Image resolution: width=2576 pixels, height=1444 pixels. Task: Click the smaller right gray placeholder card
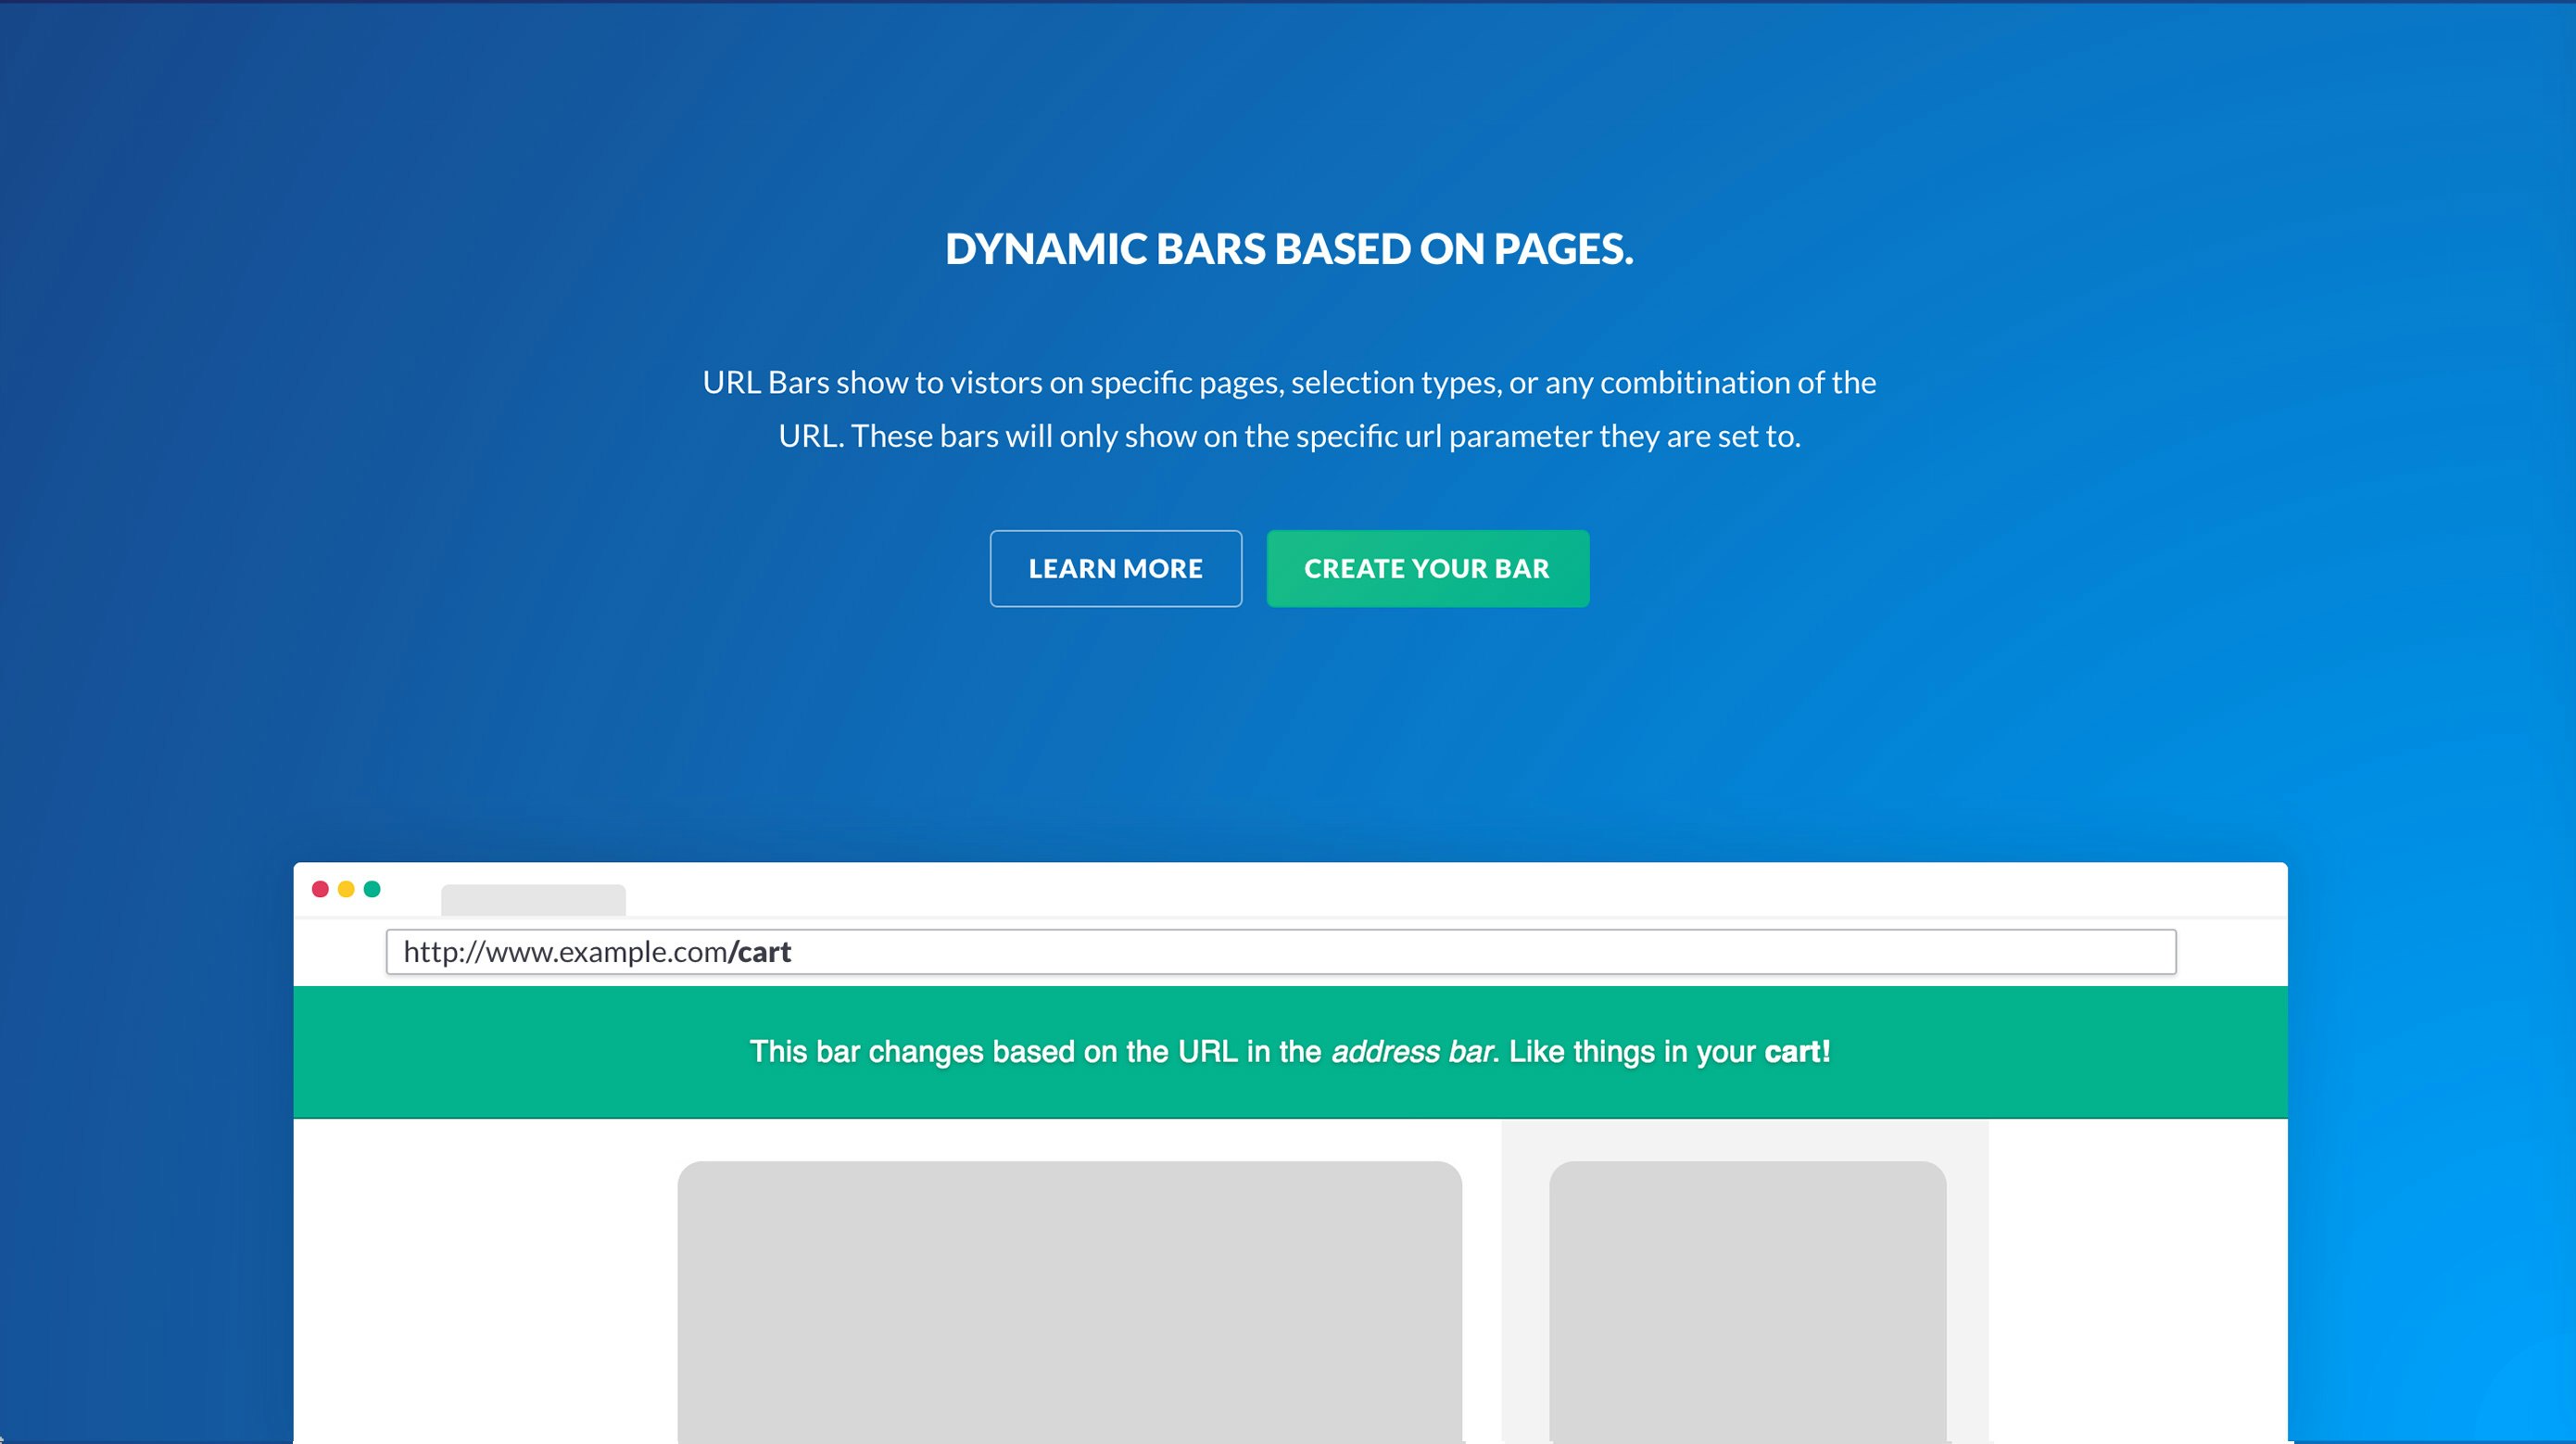click(1747, 1300)
